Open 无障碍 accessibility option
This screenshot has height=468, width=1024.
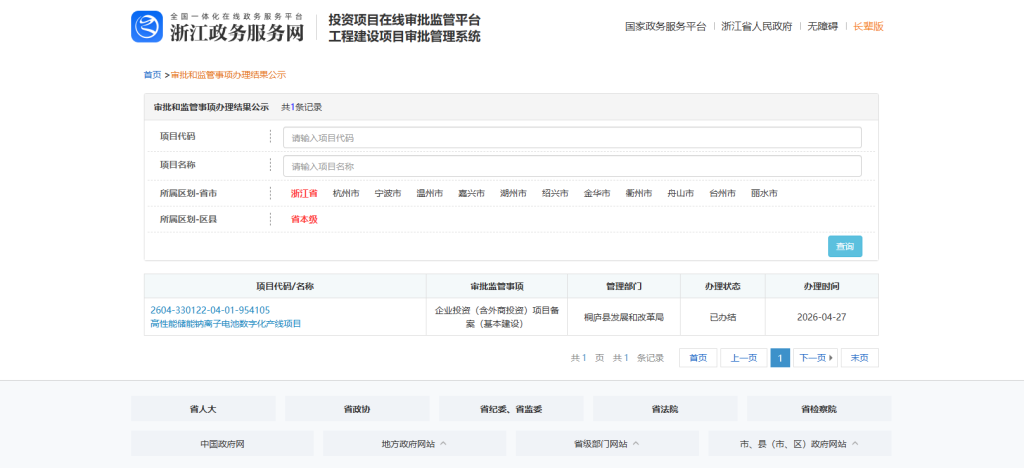point(822,27)
